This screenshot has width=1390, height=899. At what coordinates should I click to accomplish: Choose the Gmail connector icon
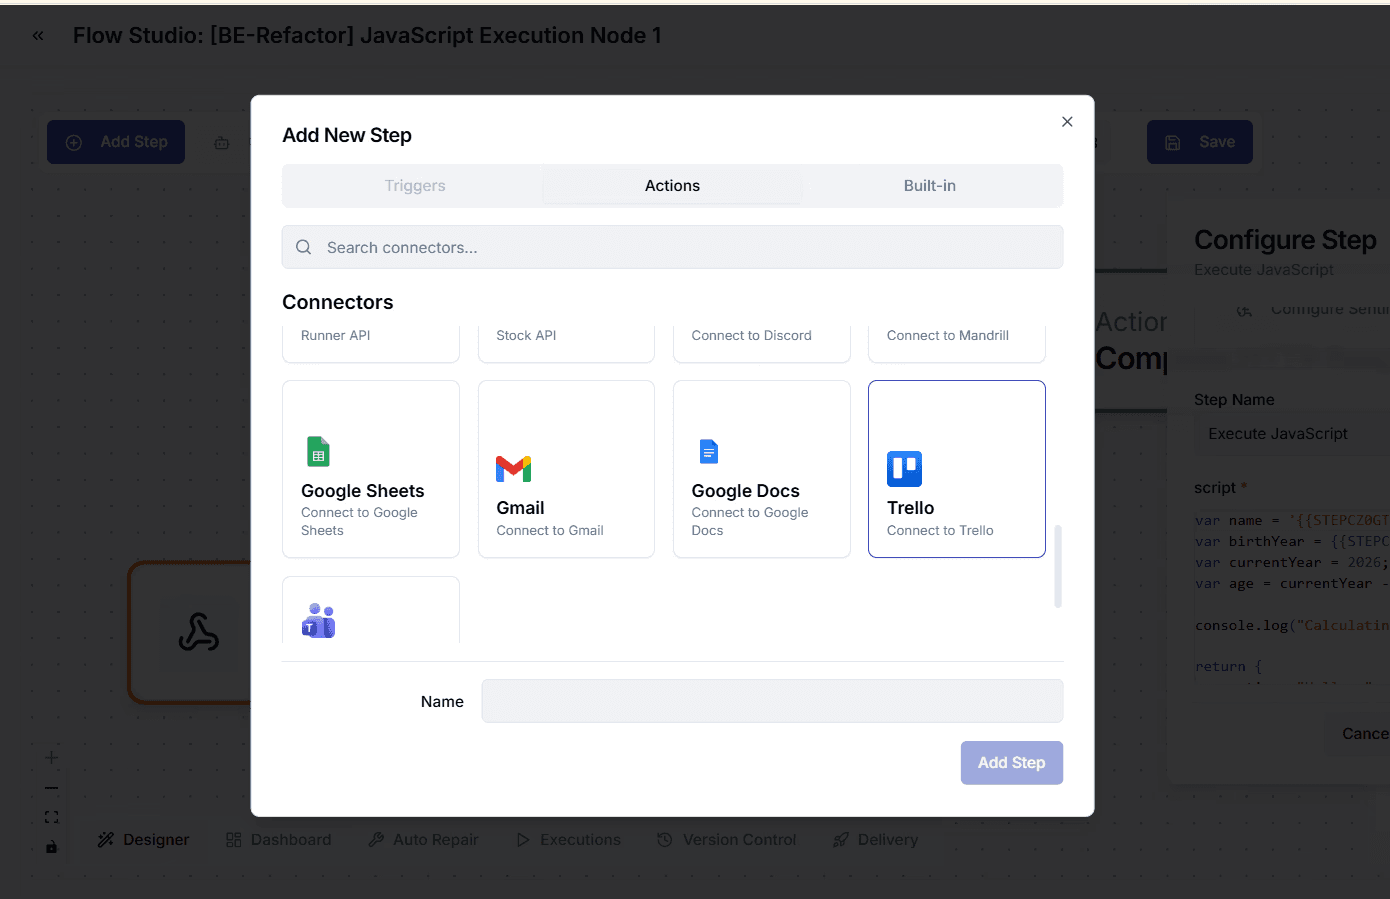pyautogui.click(x=514, y=469)
